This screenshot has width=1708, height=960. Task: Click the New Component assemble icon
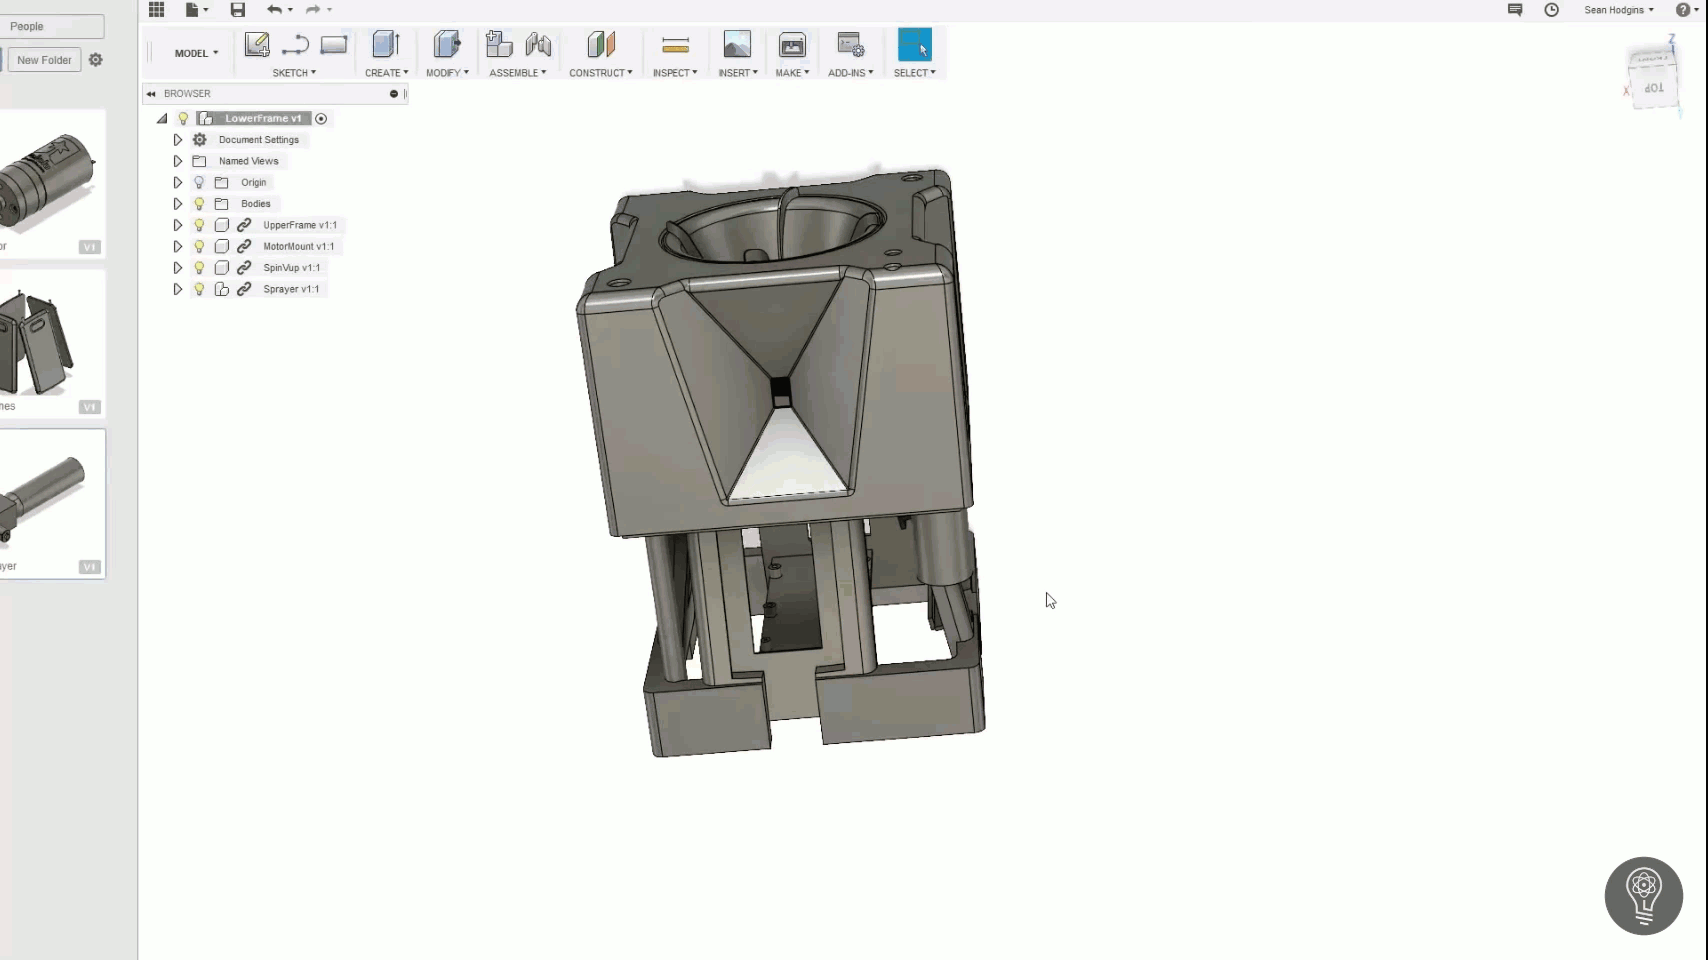click(x=497, y=45)
